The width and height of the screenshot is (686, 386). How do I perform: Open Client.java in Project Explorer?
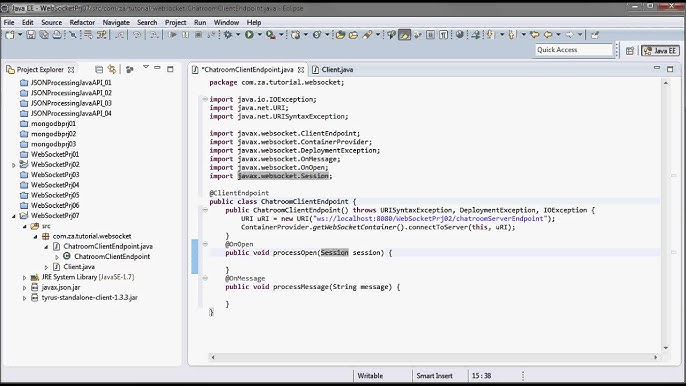79,267
